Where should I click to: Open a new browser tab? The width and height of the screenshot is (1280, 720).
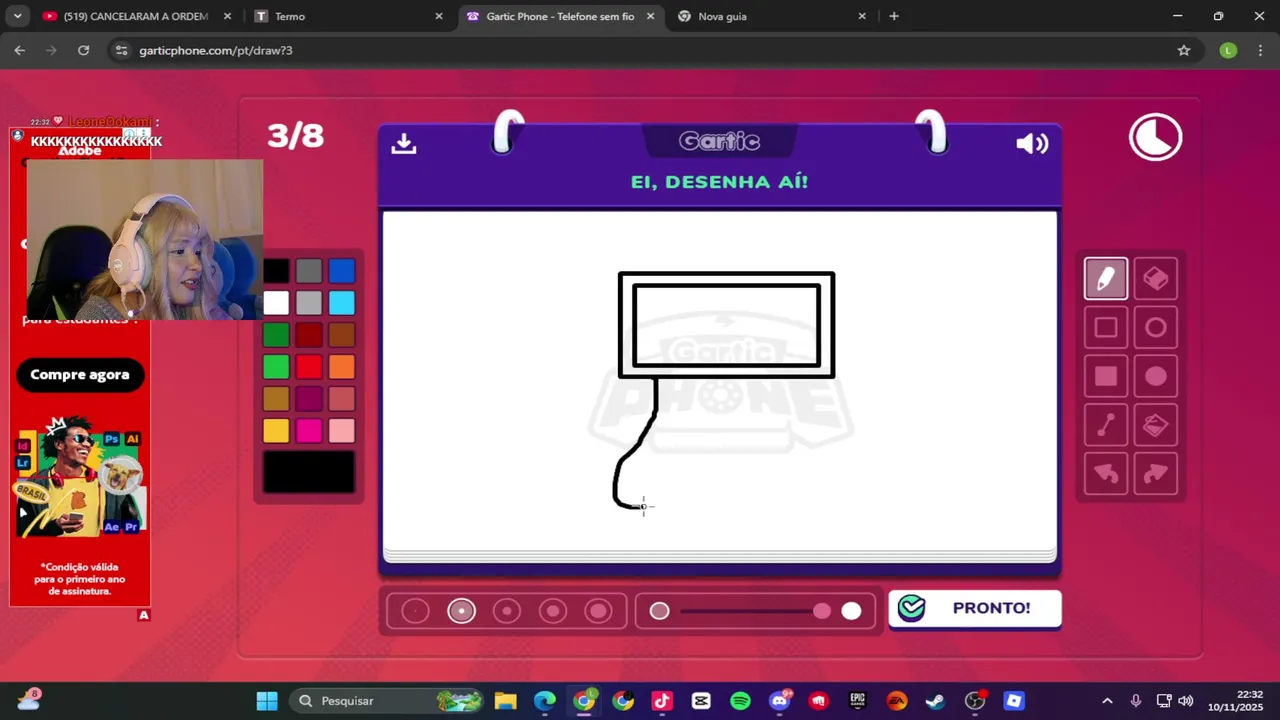[x=894, y=16]
